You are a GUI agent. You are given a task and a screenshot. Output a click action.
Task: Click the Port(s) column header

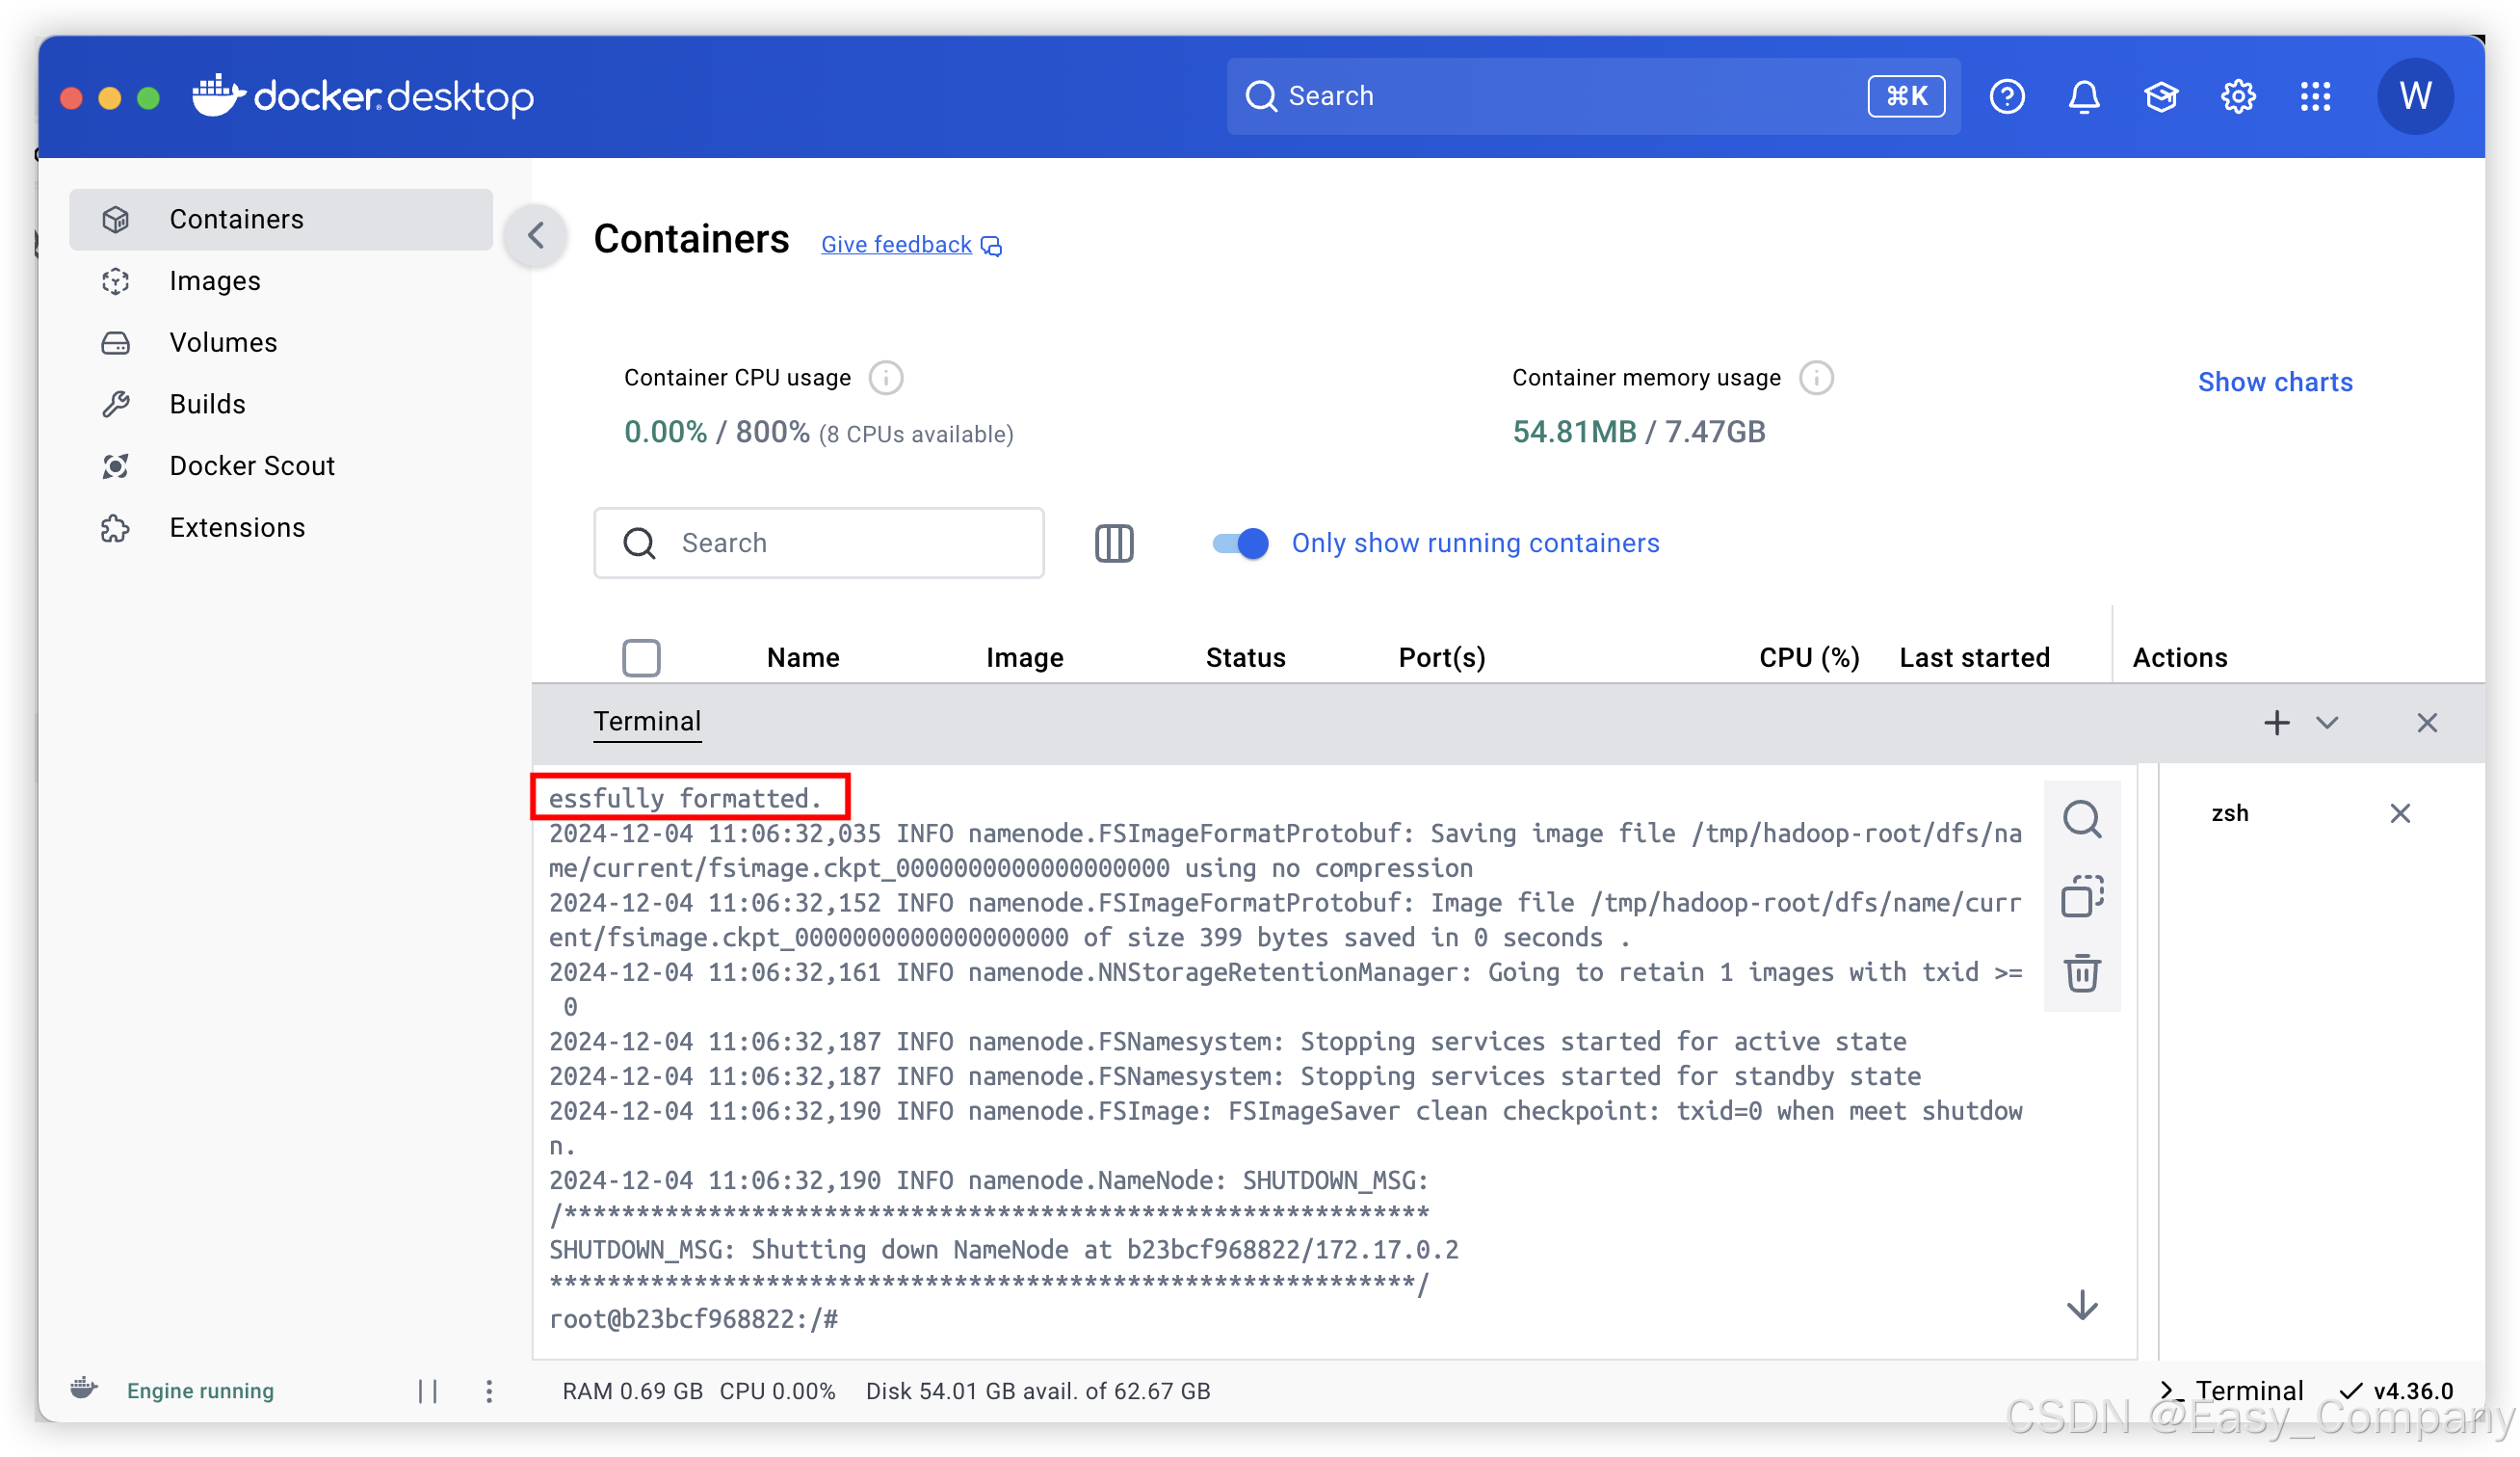[1442, 657]
